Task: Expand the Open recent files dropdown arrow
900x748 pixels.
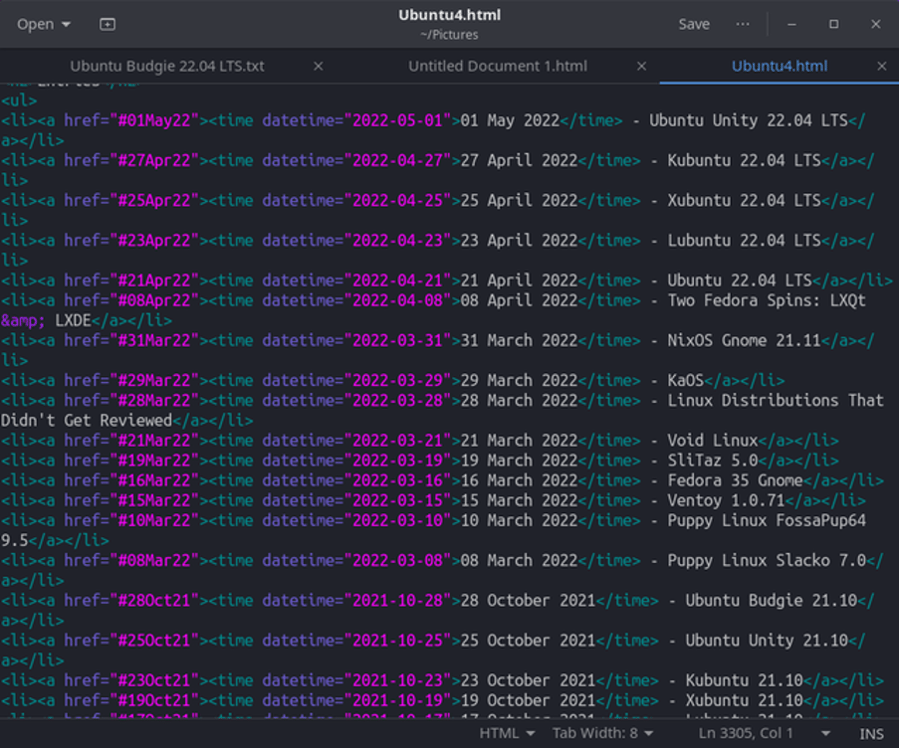Action: click(66, 25)
